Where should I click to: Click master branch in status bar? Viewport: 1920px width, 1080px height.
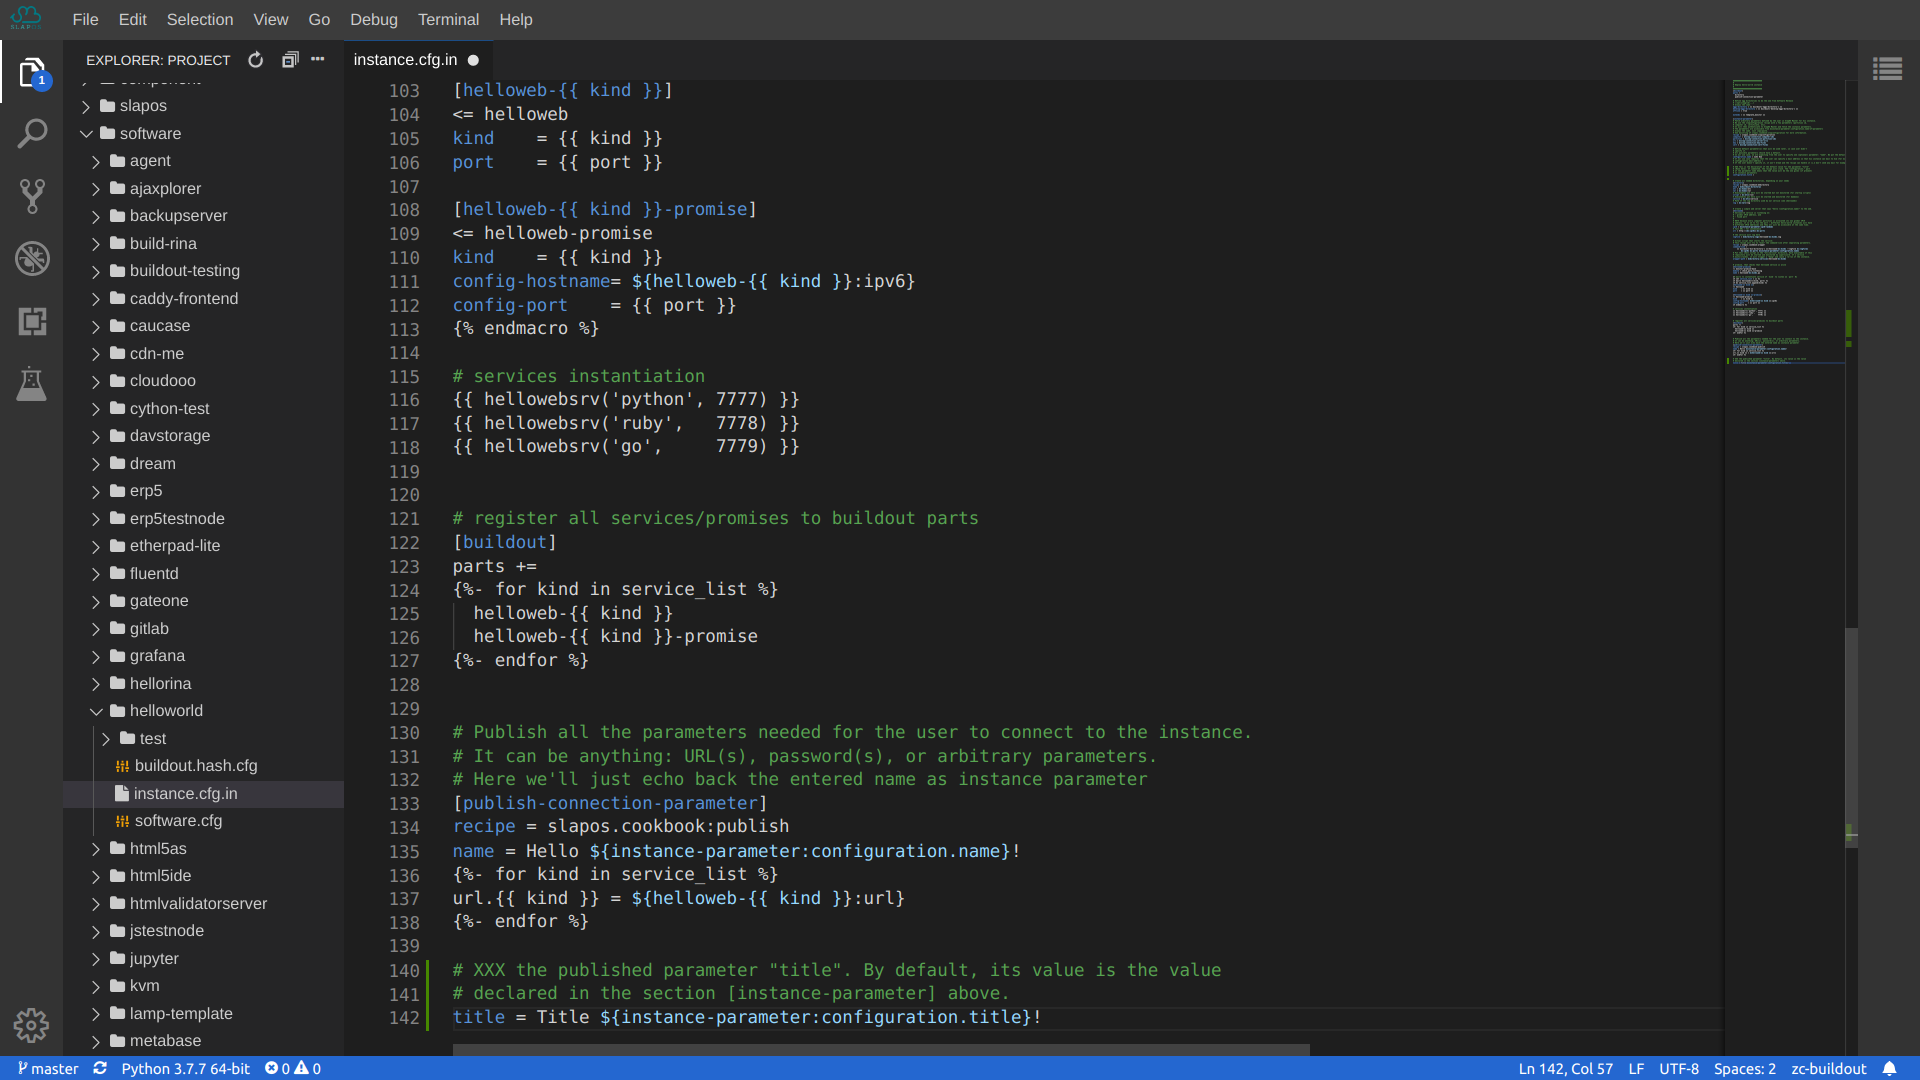point(48,1068)
